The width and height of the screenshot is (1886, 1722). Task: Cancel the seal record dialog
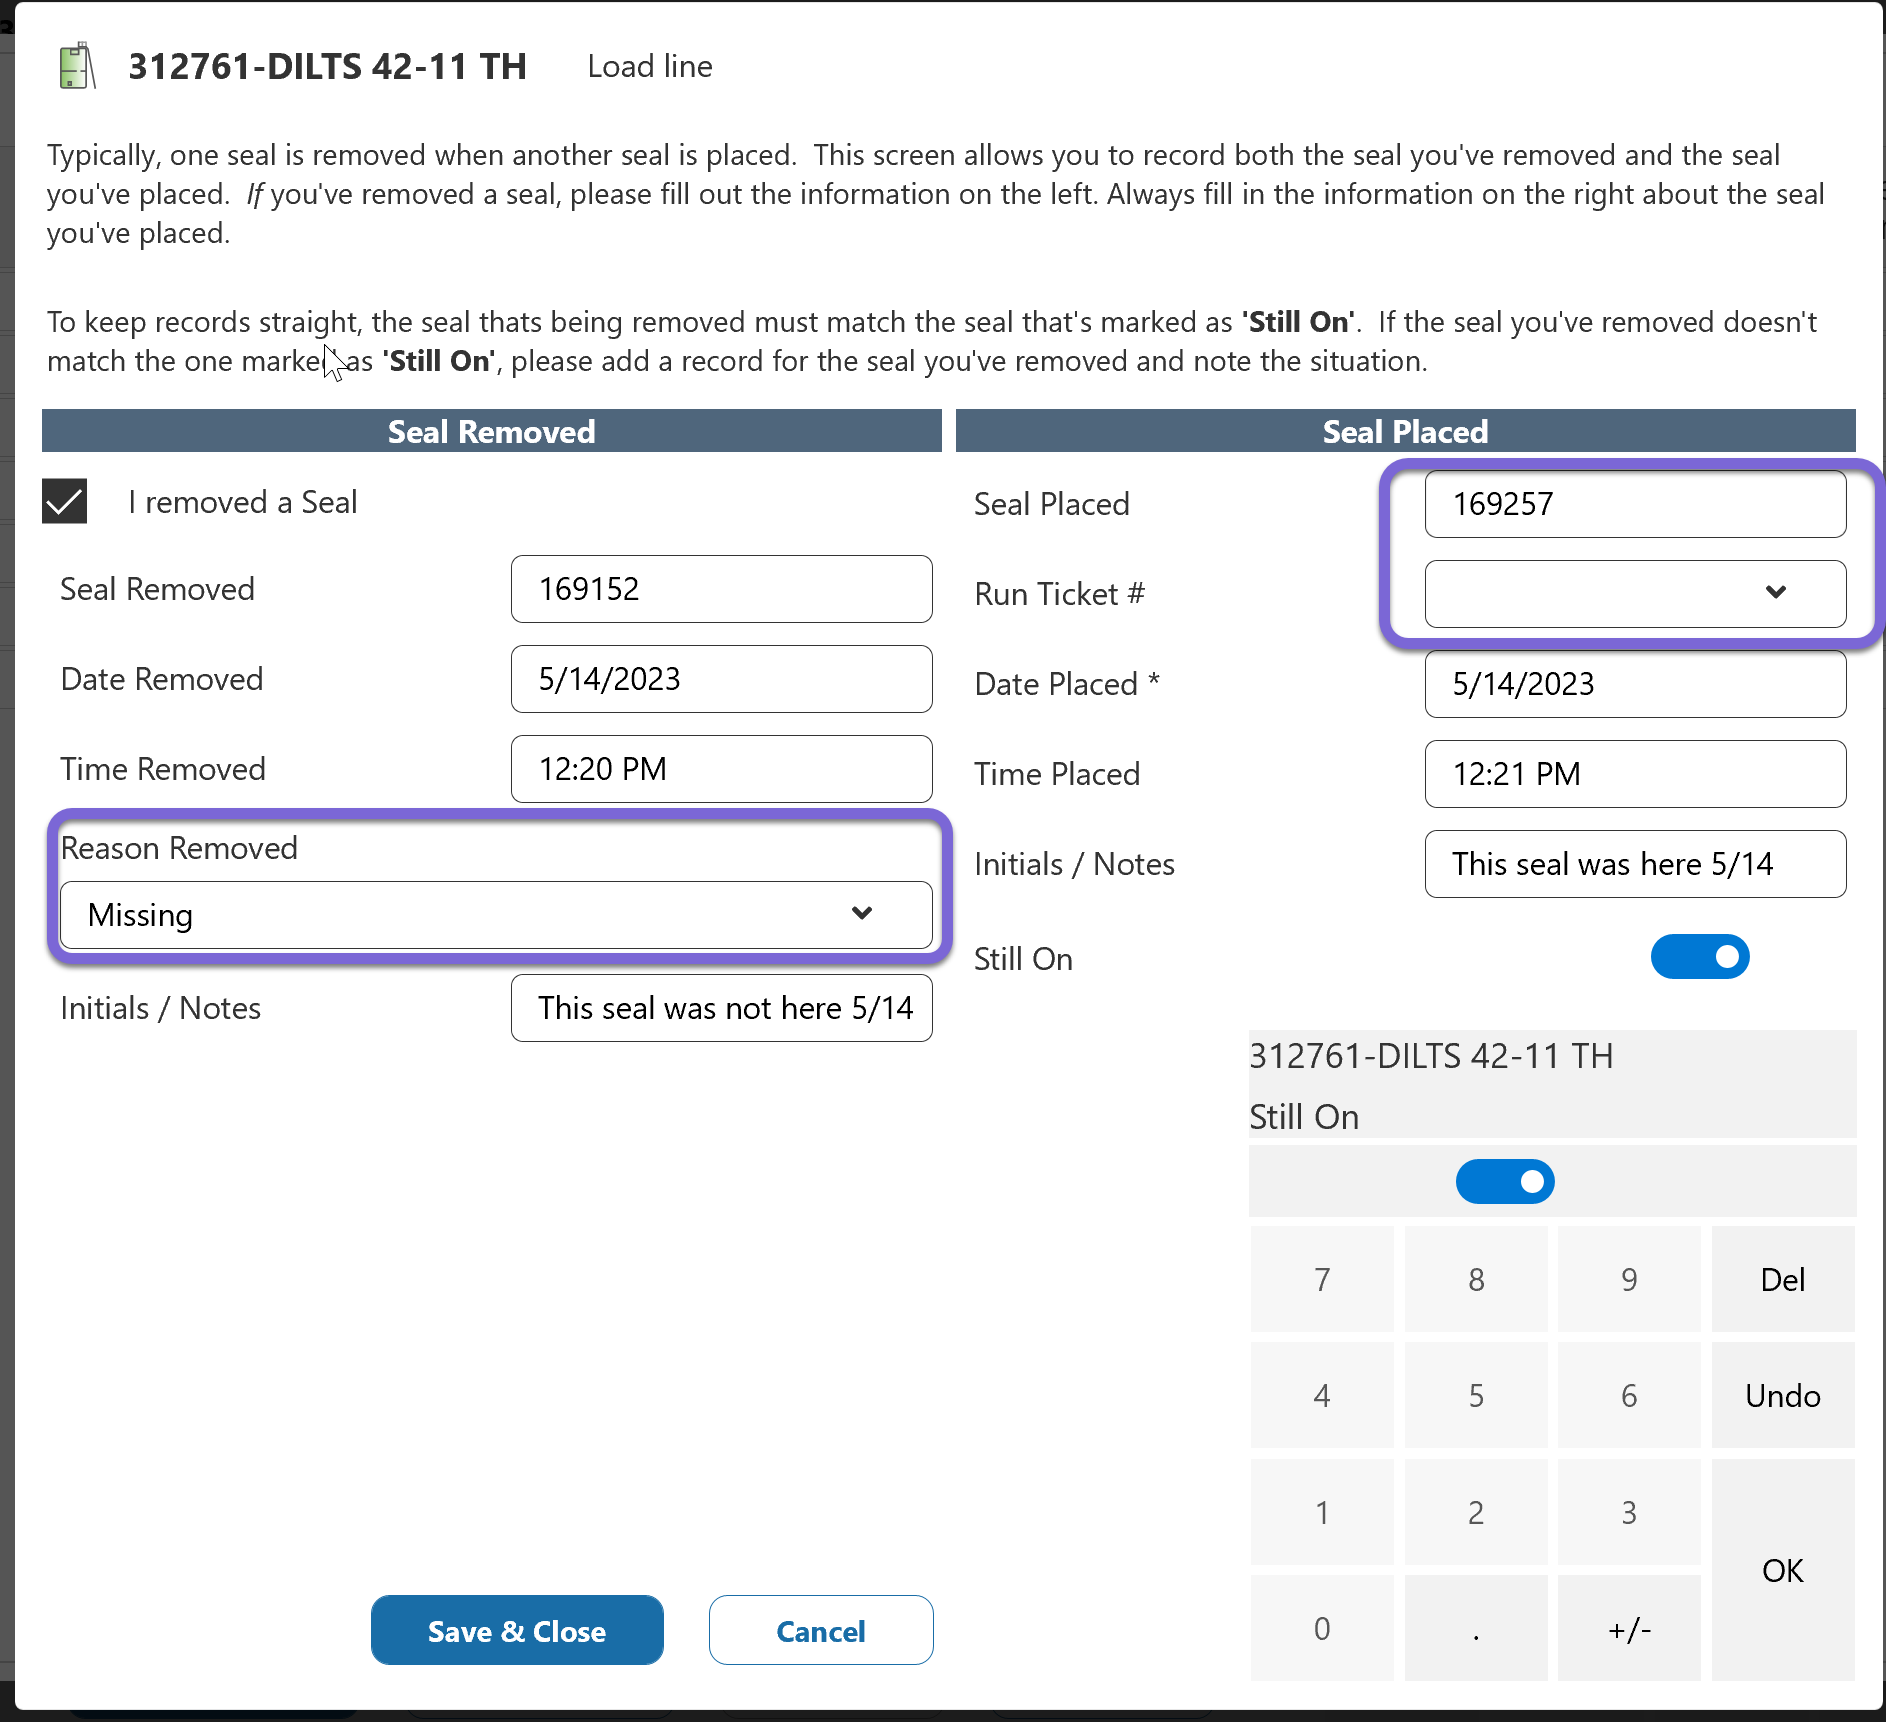[820, 1630]
